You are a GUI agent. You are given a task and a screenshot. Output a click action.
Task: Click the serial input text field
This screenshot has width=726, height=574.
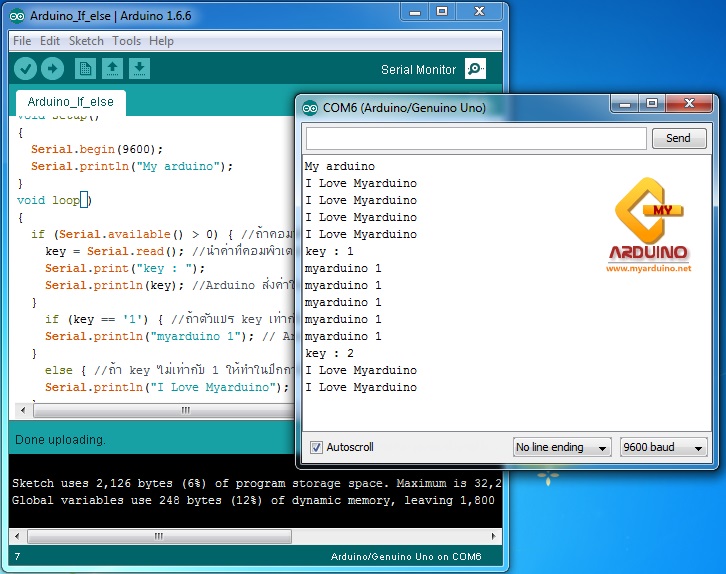476,138
